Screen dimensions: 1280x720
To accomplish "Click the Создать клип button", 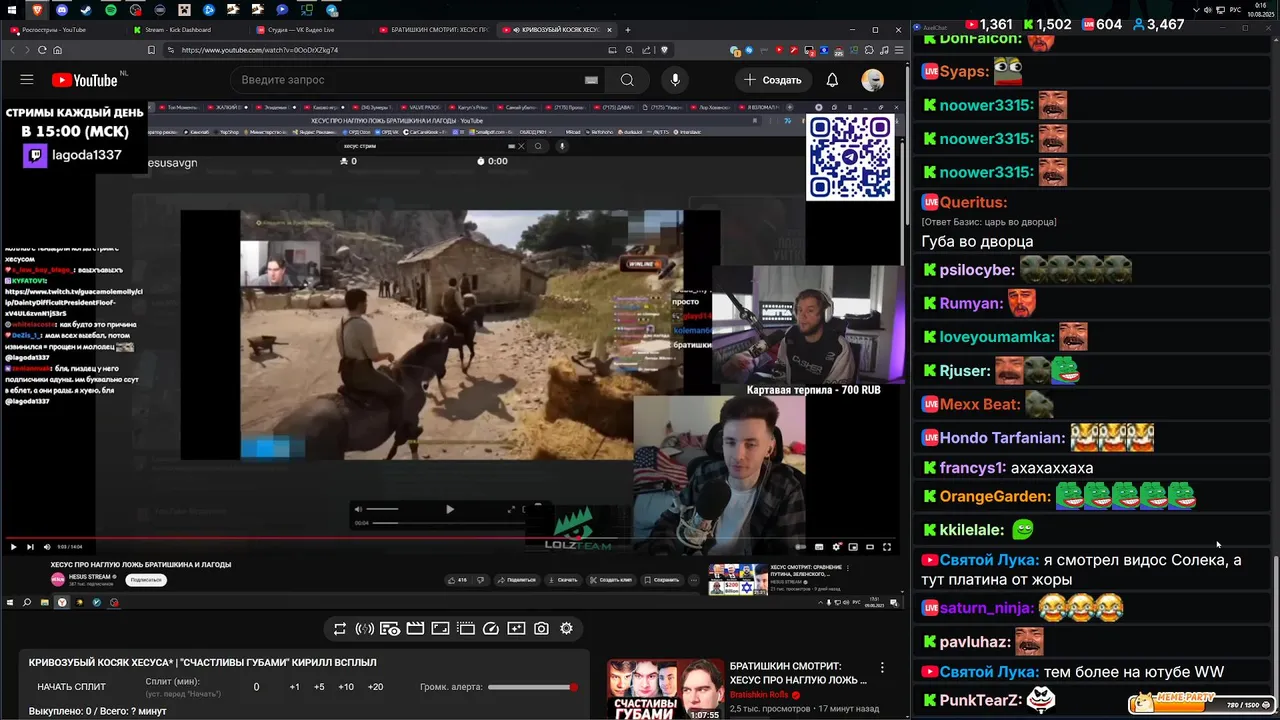I will coord(610,580).
